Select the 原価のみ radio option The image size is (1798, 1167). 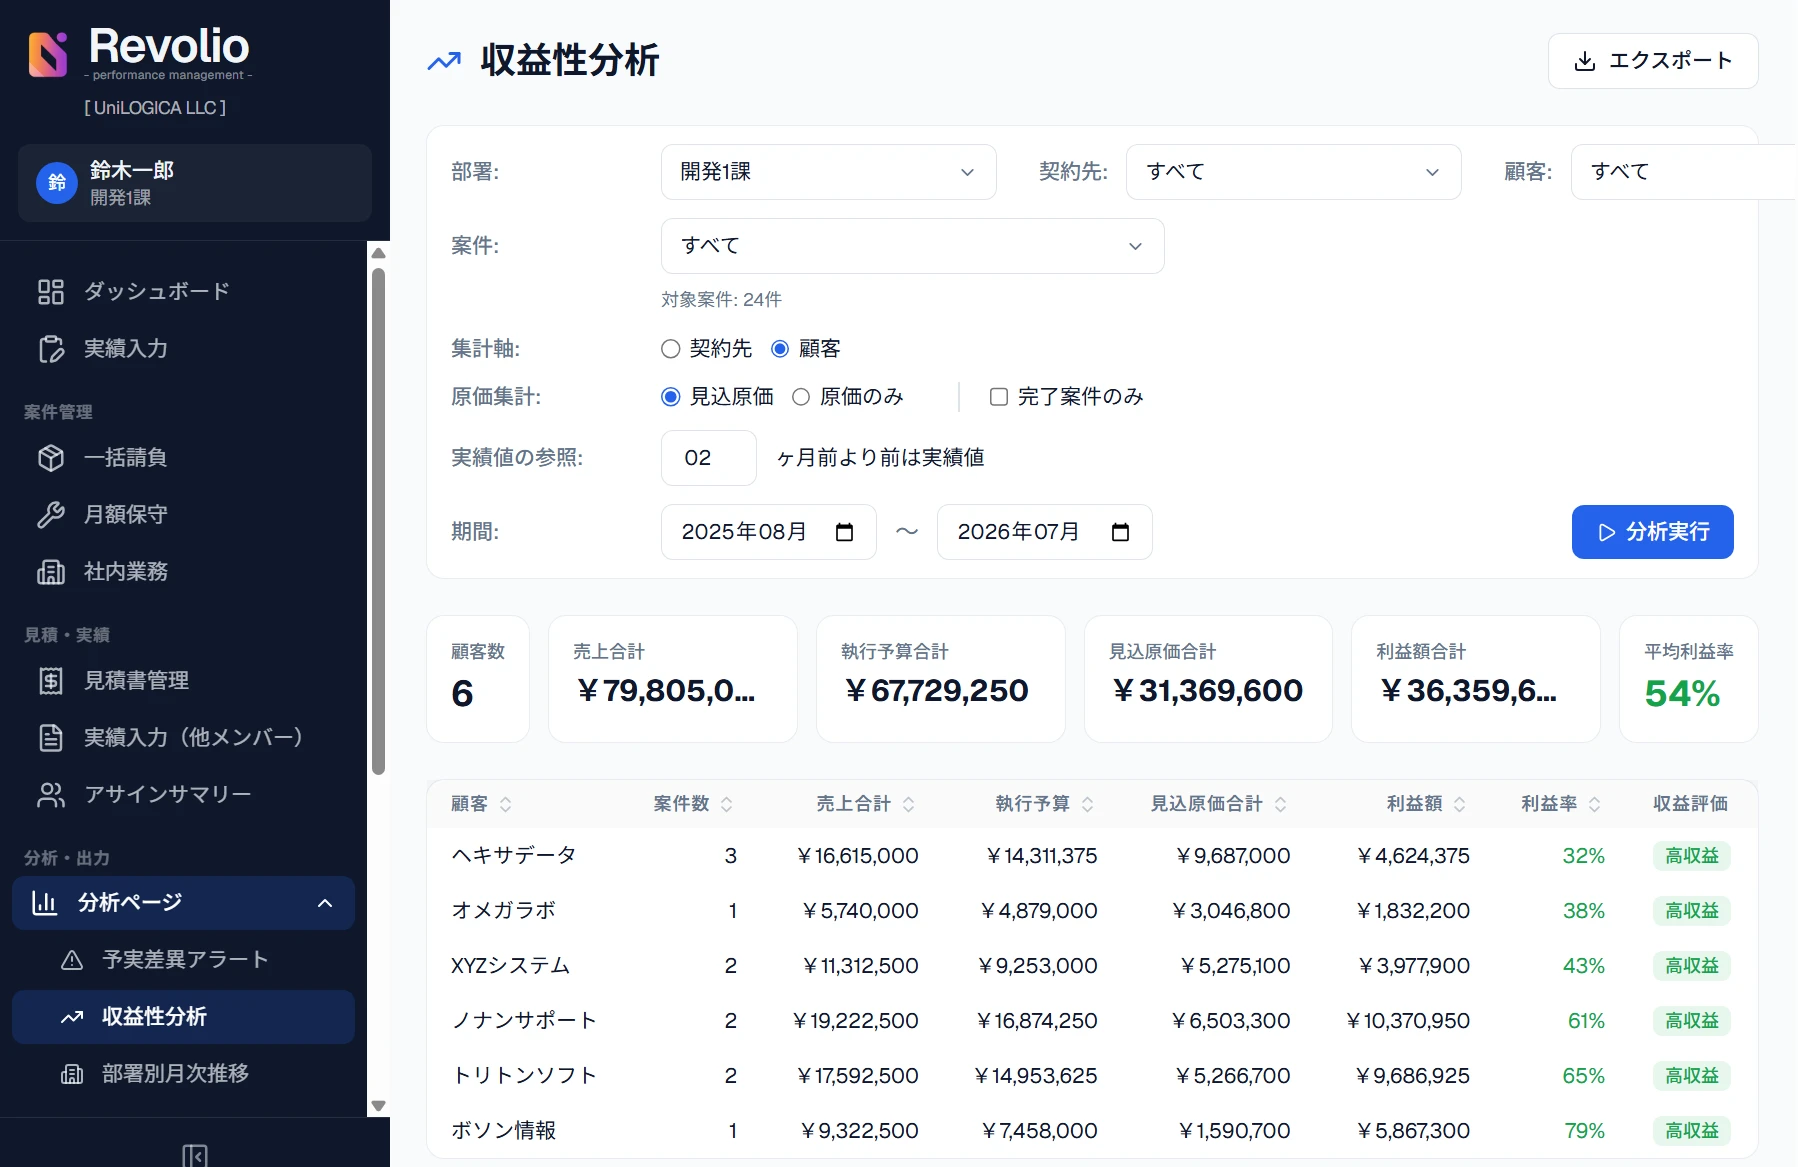tap(801, 397)
